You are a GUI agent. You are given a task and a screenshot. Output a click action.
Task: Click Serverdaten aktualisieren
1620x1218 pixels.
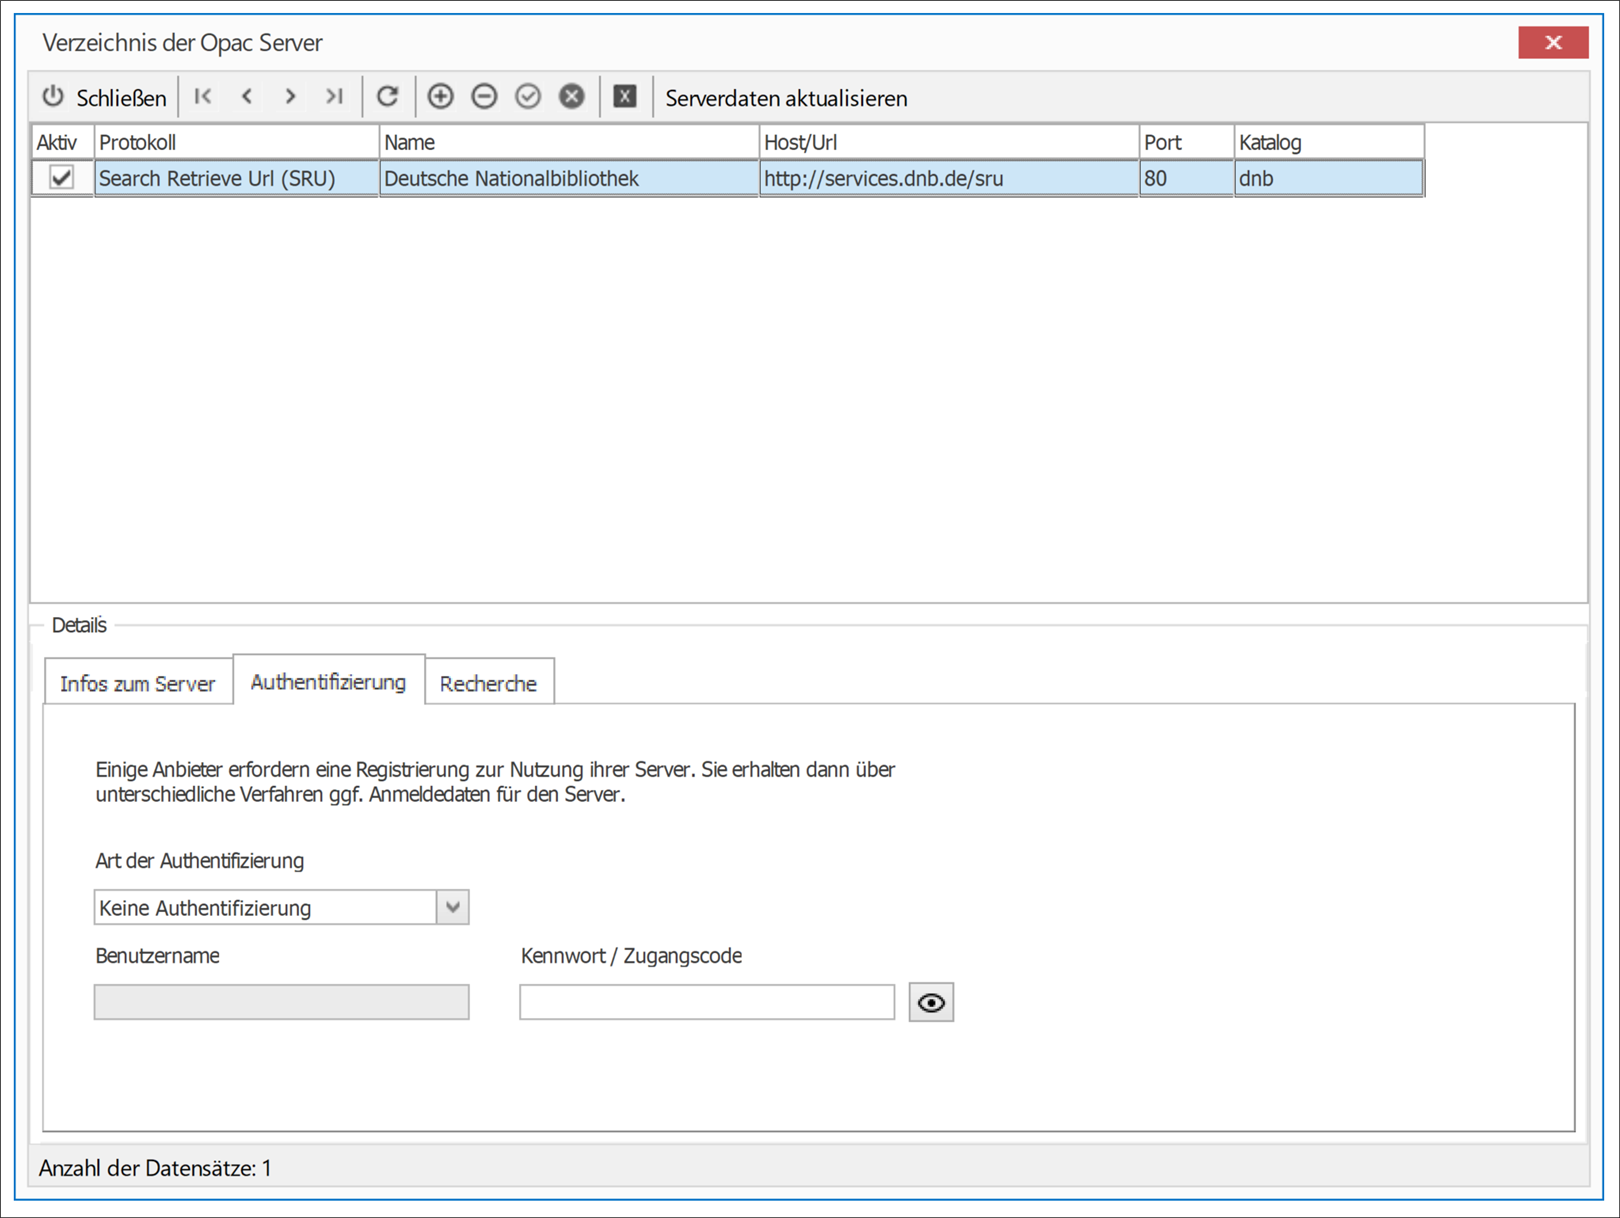786,98
